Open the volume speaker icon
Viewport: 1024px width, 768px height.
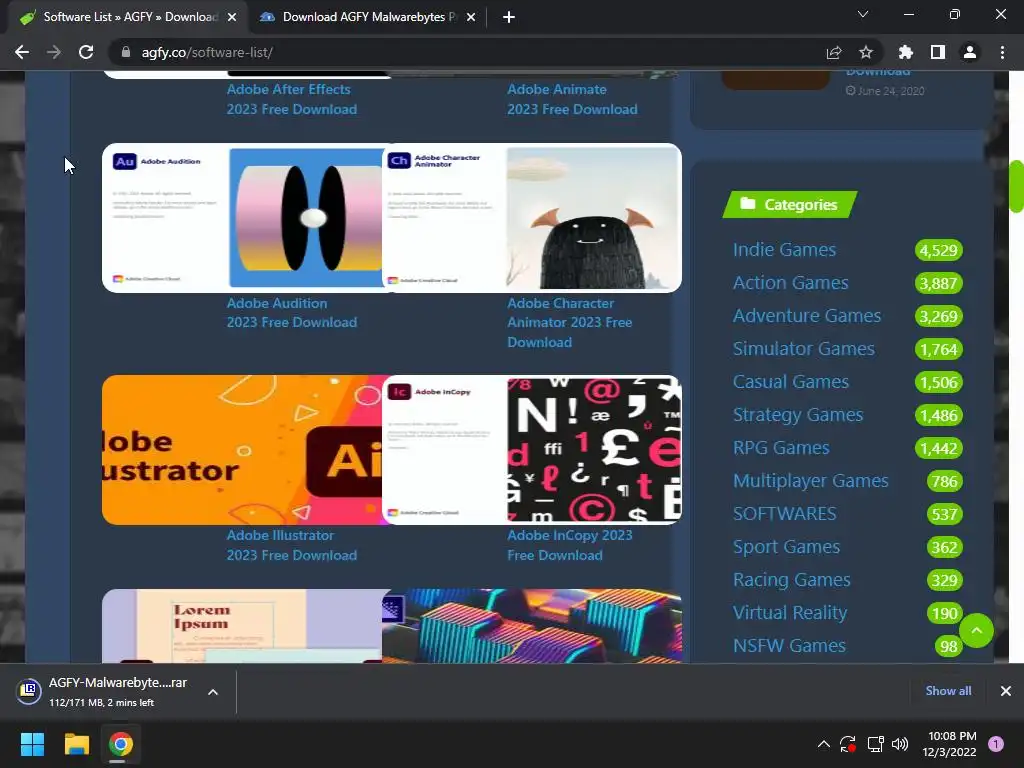900,744
